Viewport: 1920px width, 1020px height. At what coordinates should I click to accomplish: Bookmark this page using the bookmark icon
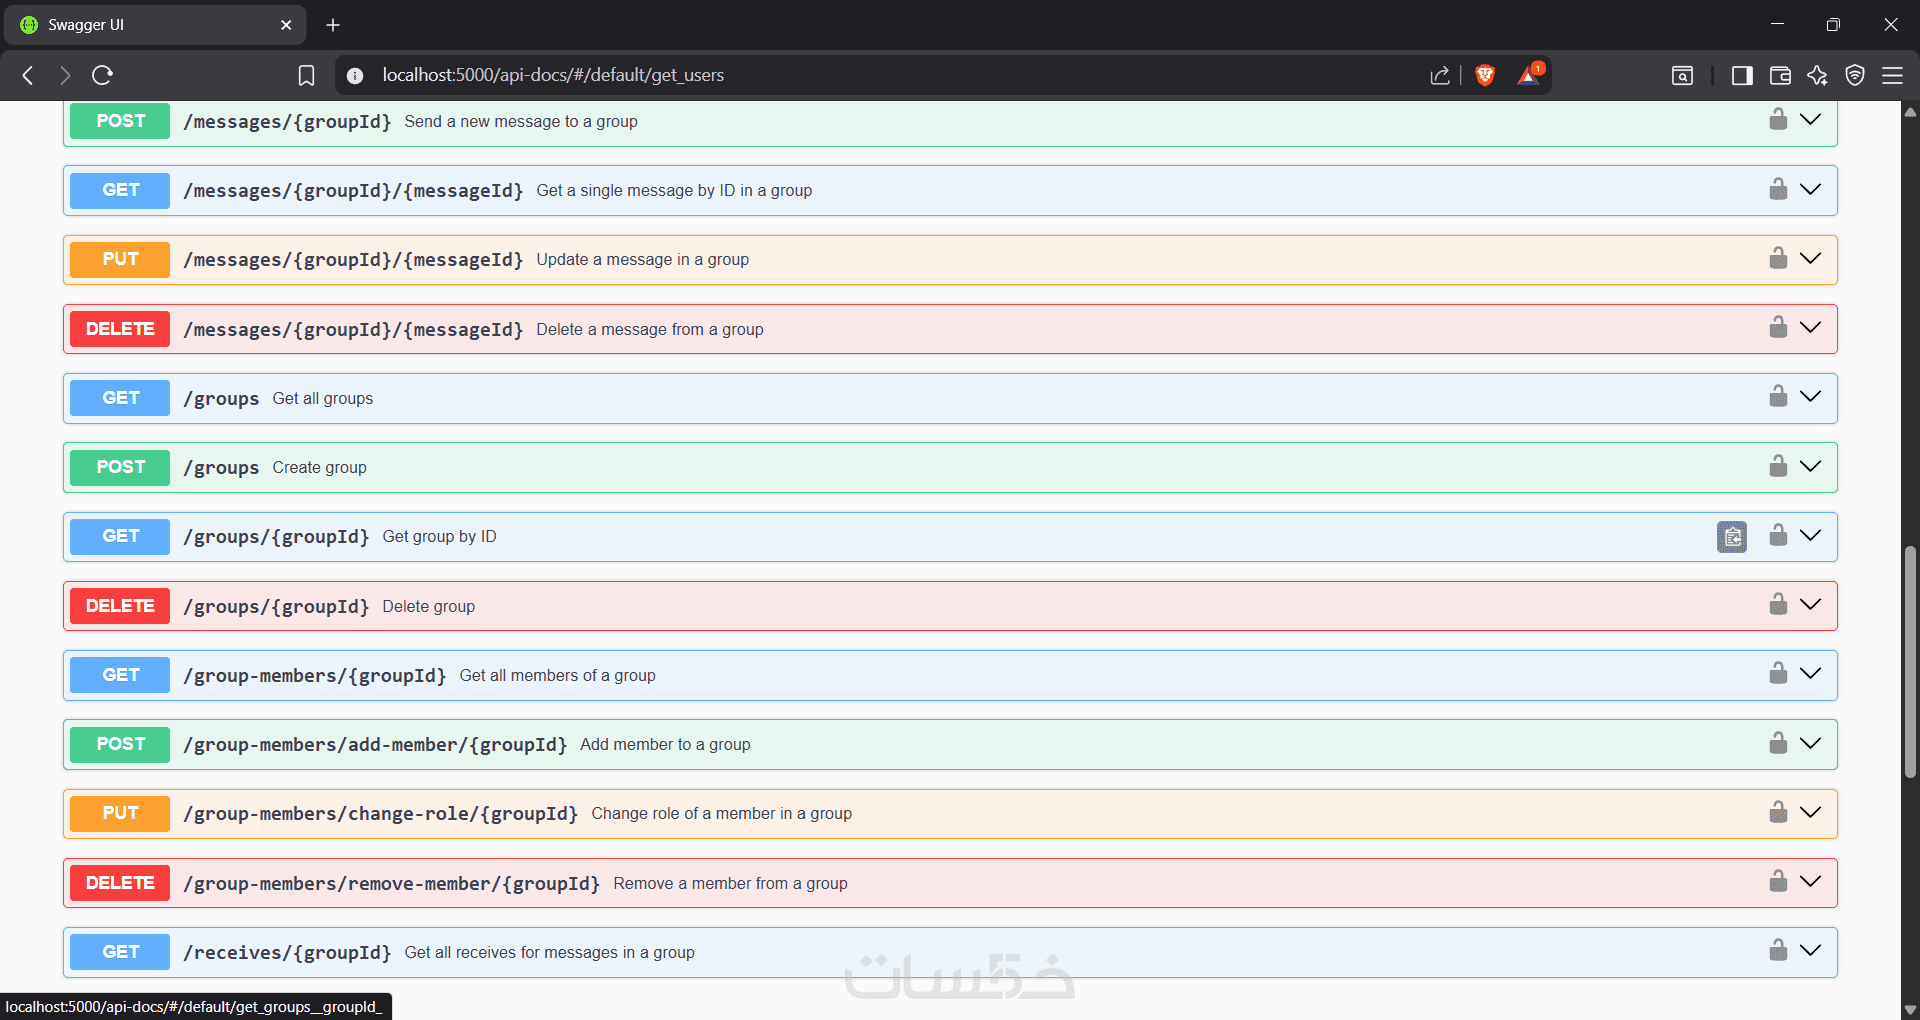point(306,75)
